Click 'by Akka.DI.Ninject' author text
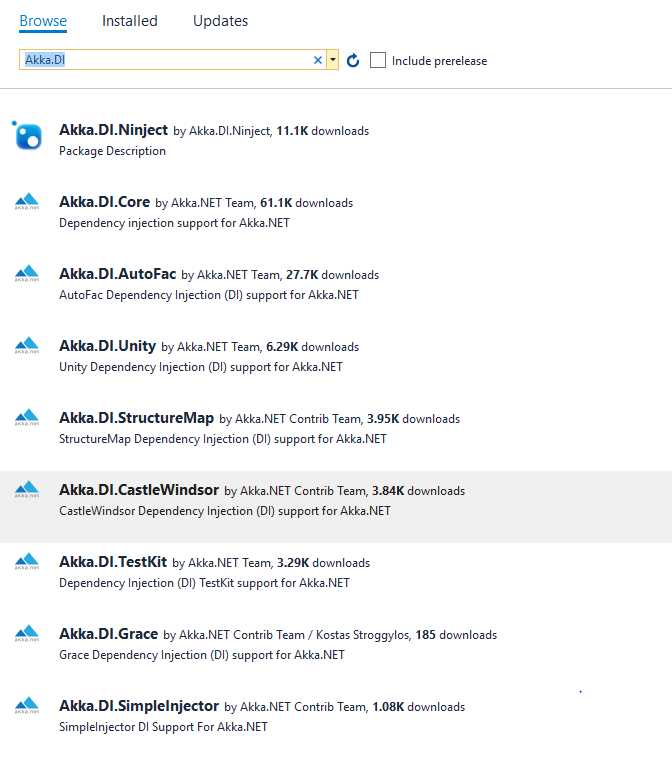Viewport: 672px width, 774px height. tap(222, 131)
